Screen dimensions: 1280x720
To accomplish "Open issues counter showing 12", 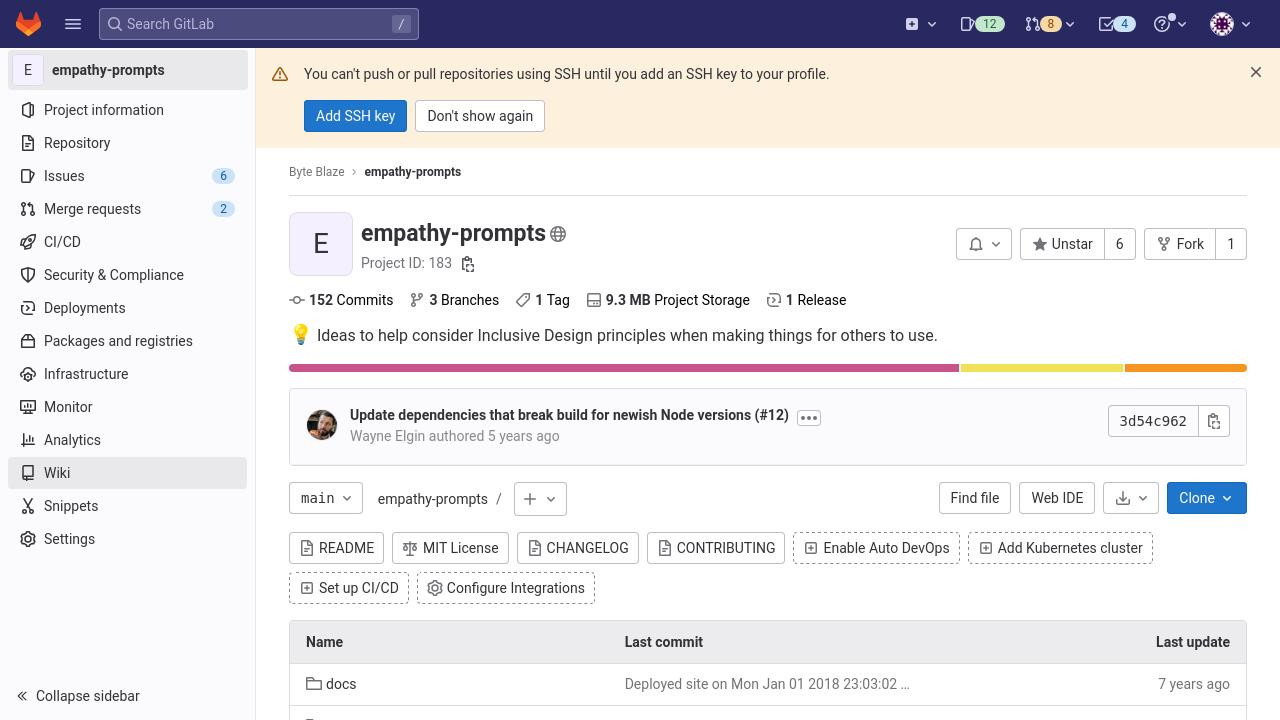I will click(x=981, y=24).
